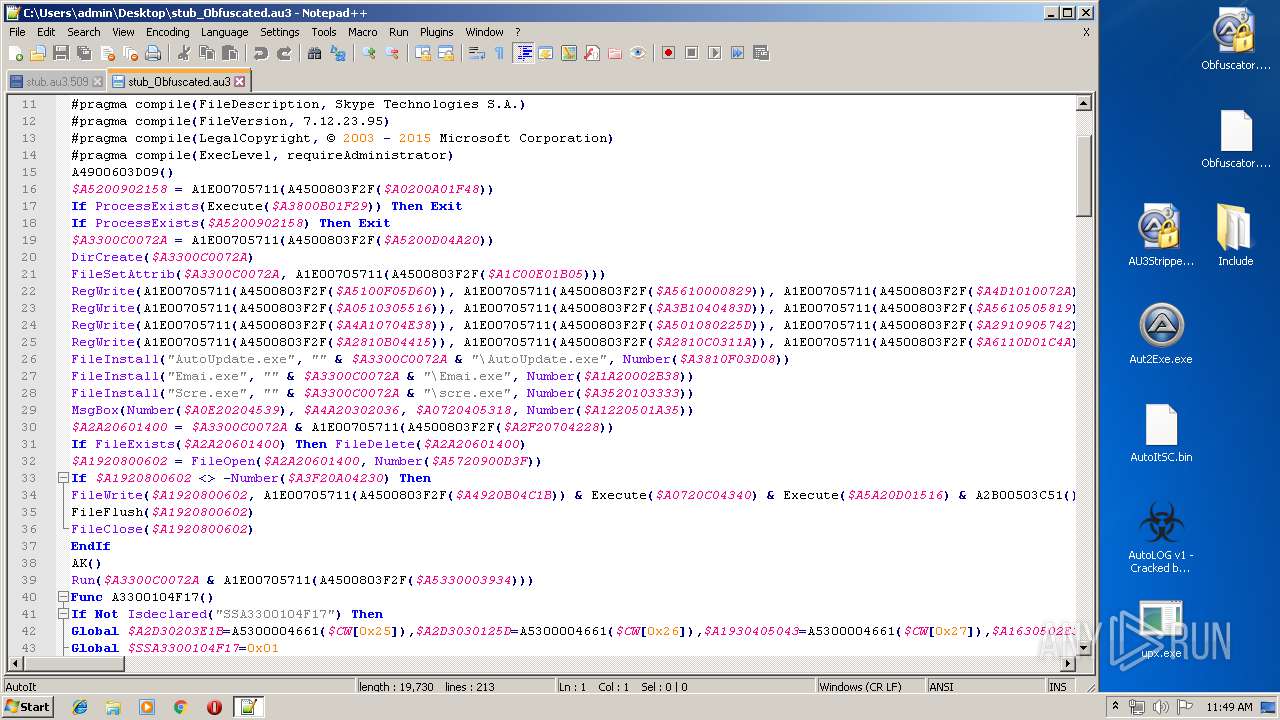Open the Encoding menu

tap(167, 32)
